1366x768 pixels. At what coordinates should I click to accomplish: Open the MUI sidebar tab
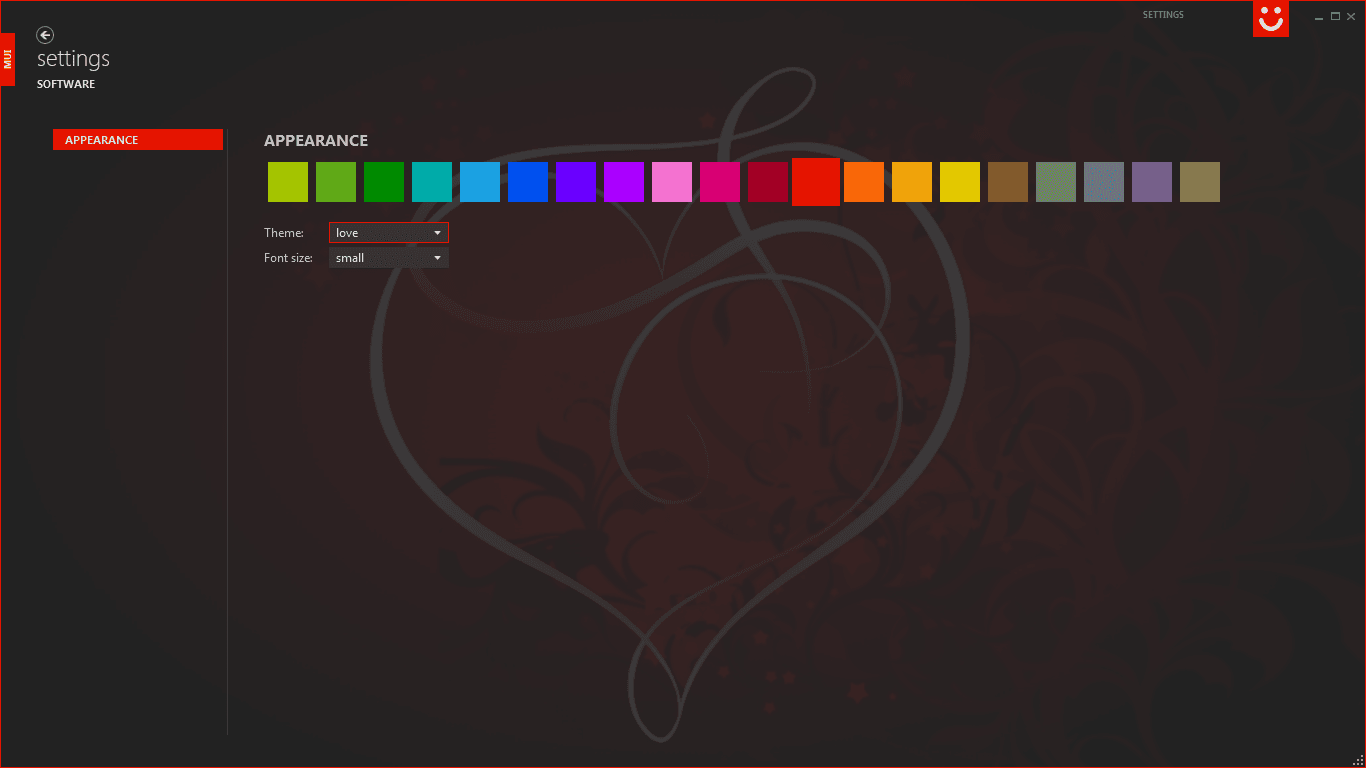[7, 58]
